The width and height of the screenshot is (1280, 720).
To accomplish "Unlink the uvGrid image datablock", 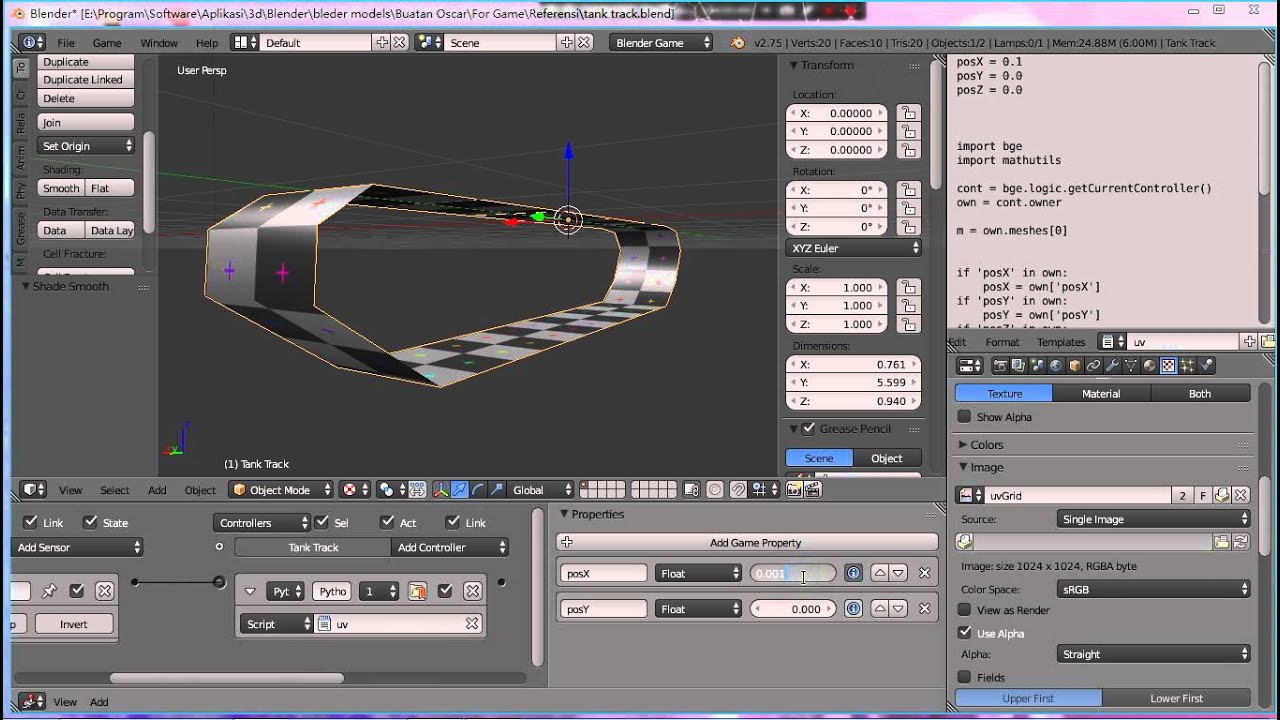I will pyautogui.click(x=1240, y=495).
